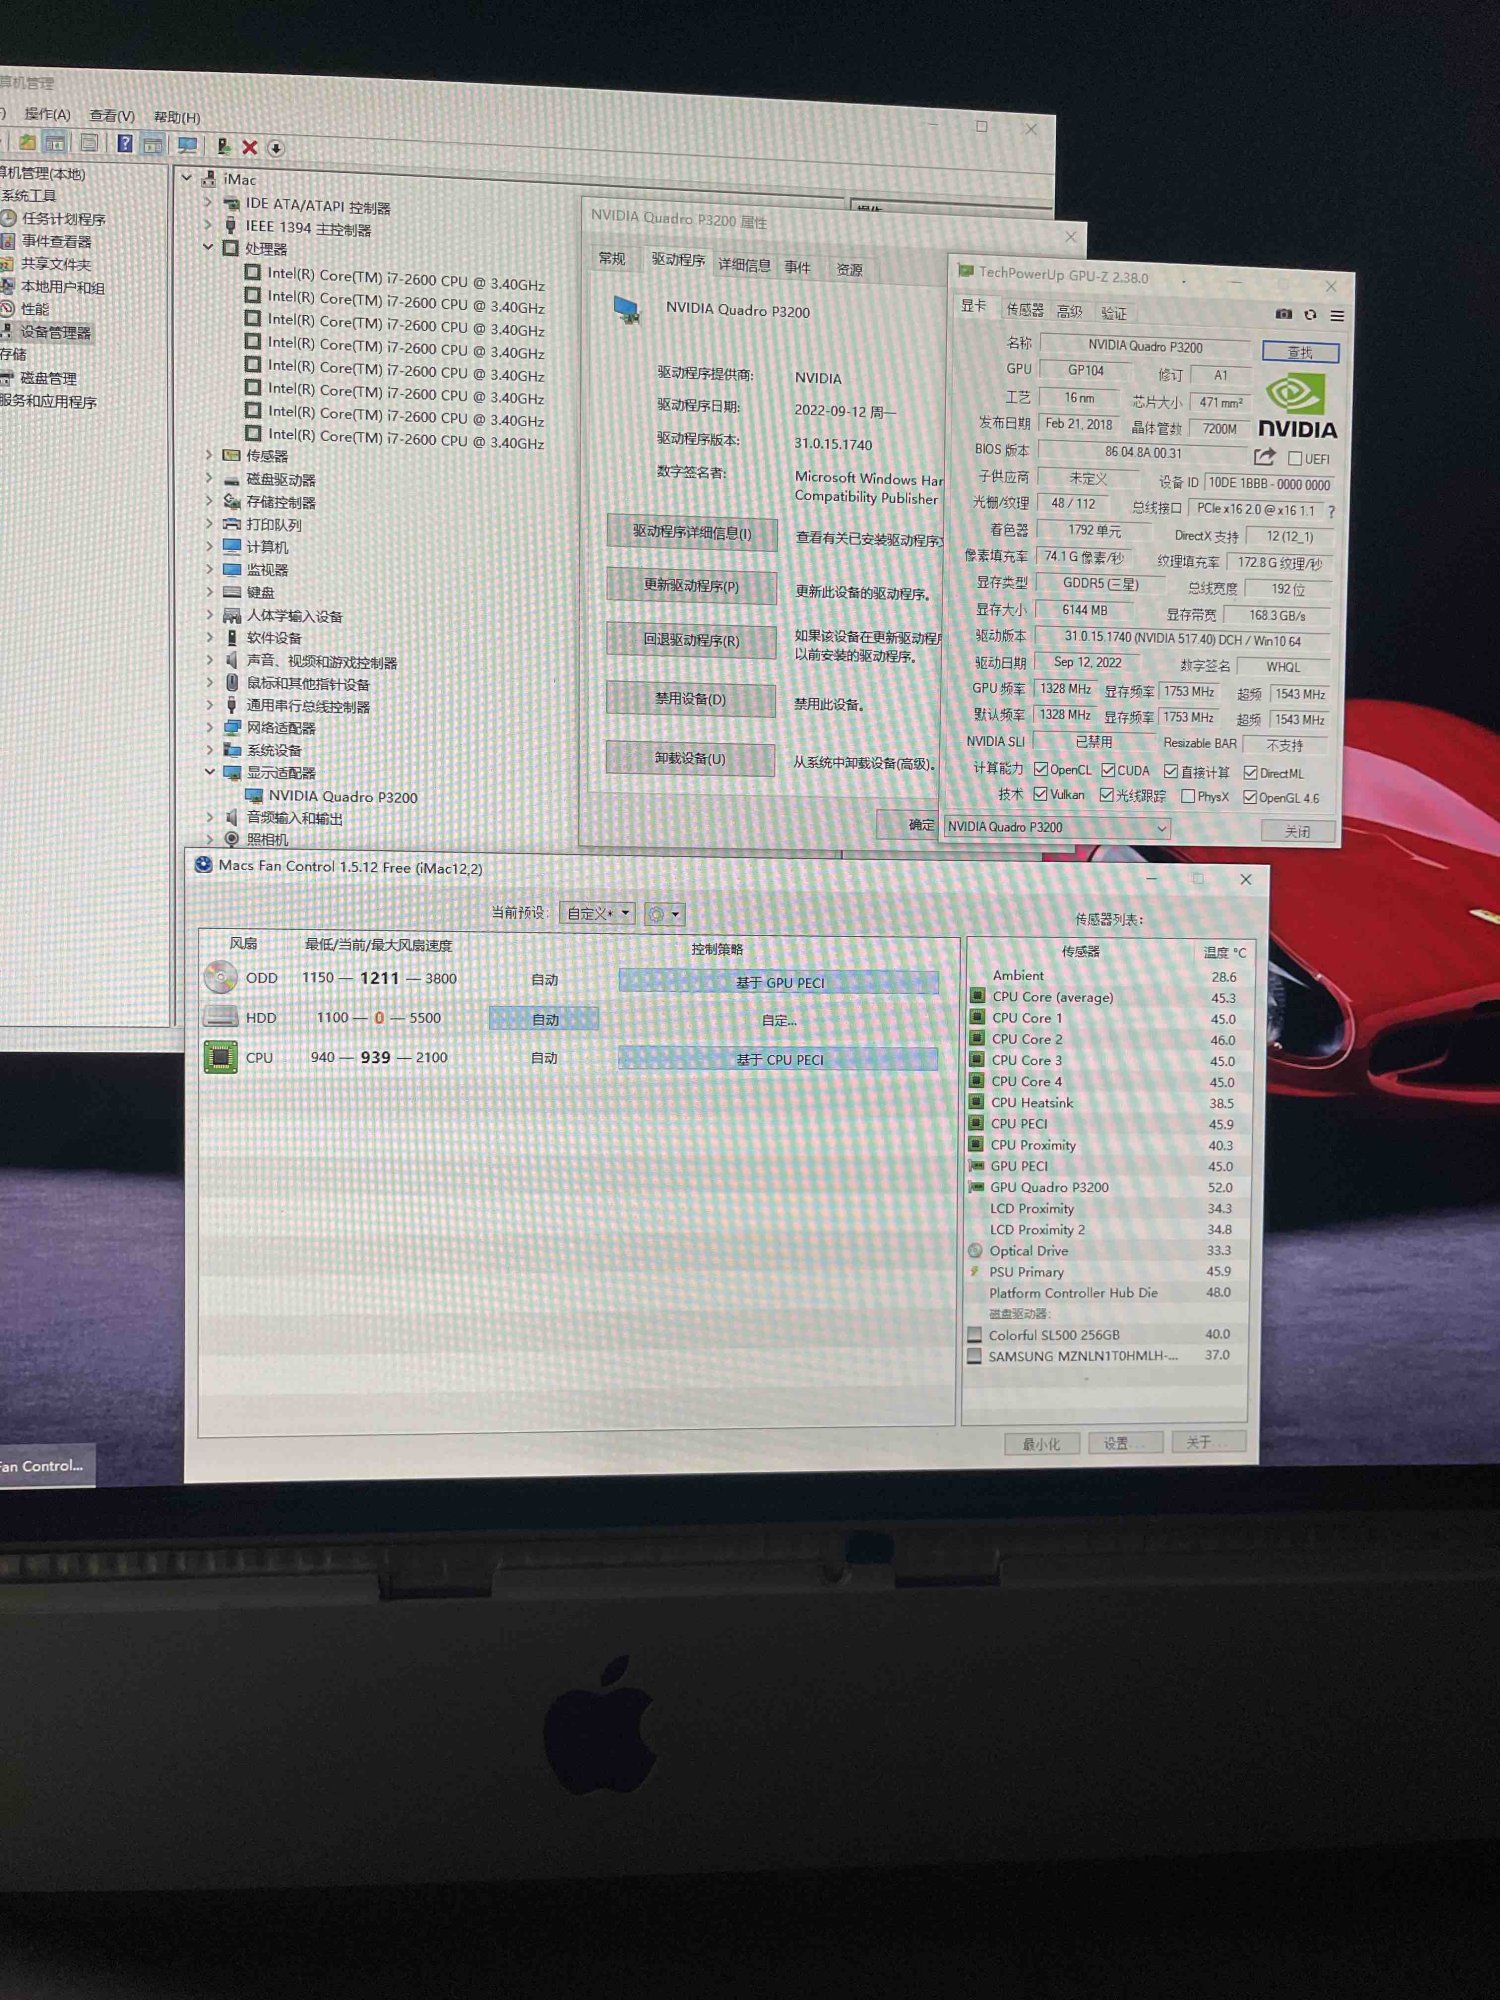Click the HDD fan drive icon

point(220,1017)
